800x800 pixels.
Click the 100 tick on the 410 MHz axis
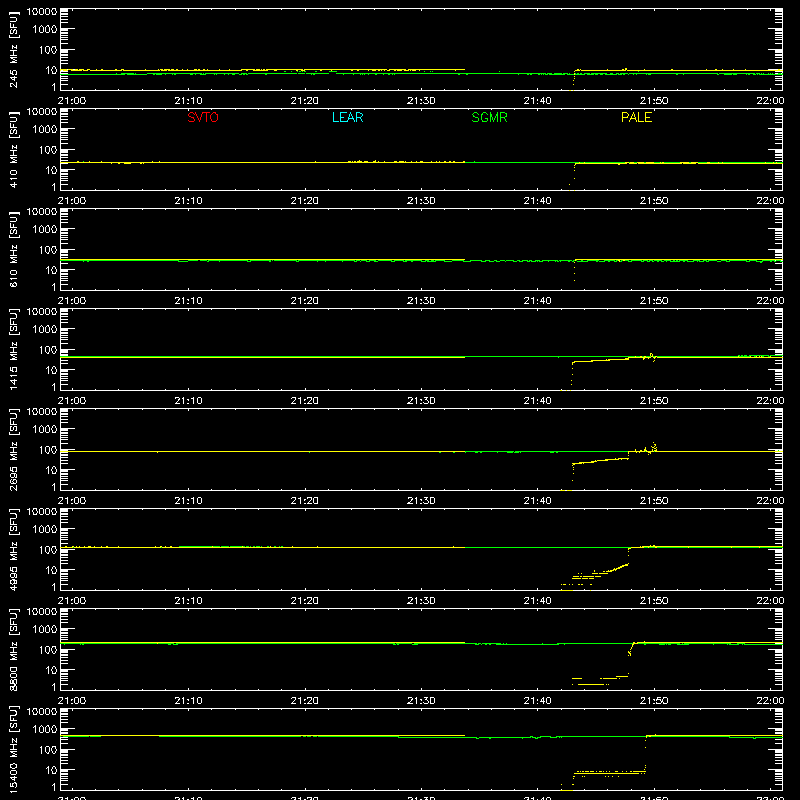pos(48,149)
